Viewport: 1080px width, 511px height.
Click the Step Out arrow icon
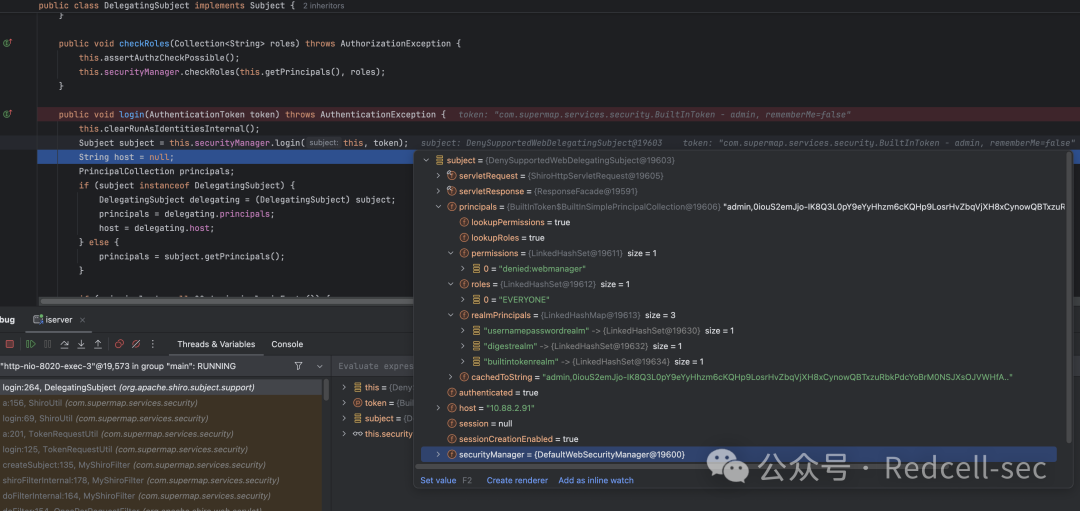[98, 344]
